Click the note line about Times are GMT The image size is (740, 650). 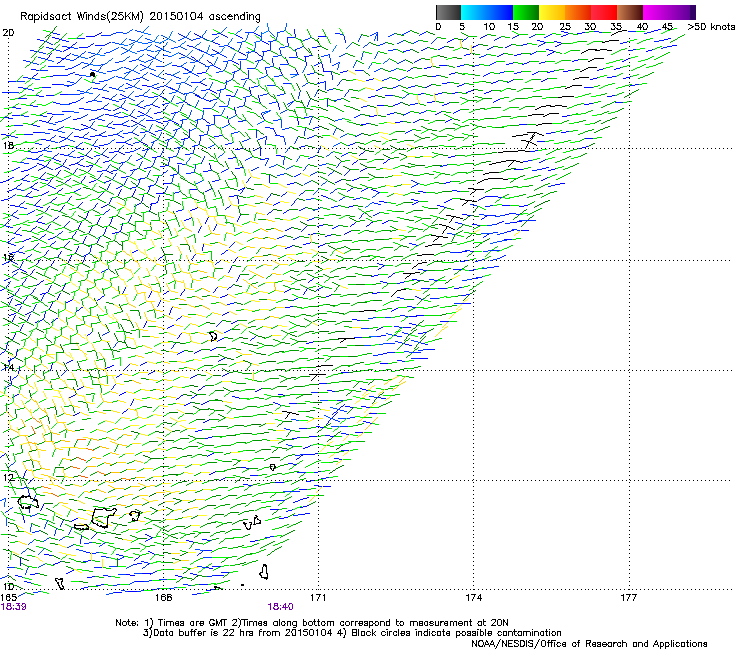(x=312, y=623)
